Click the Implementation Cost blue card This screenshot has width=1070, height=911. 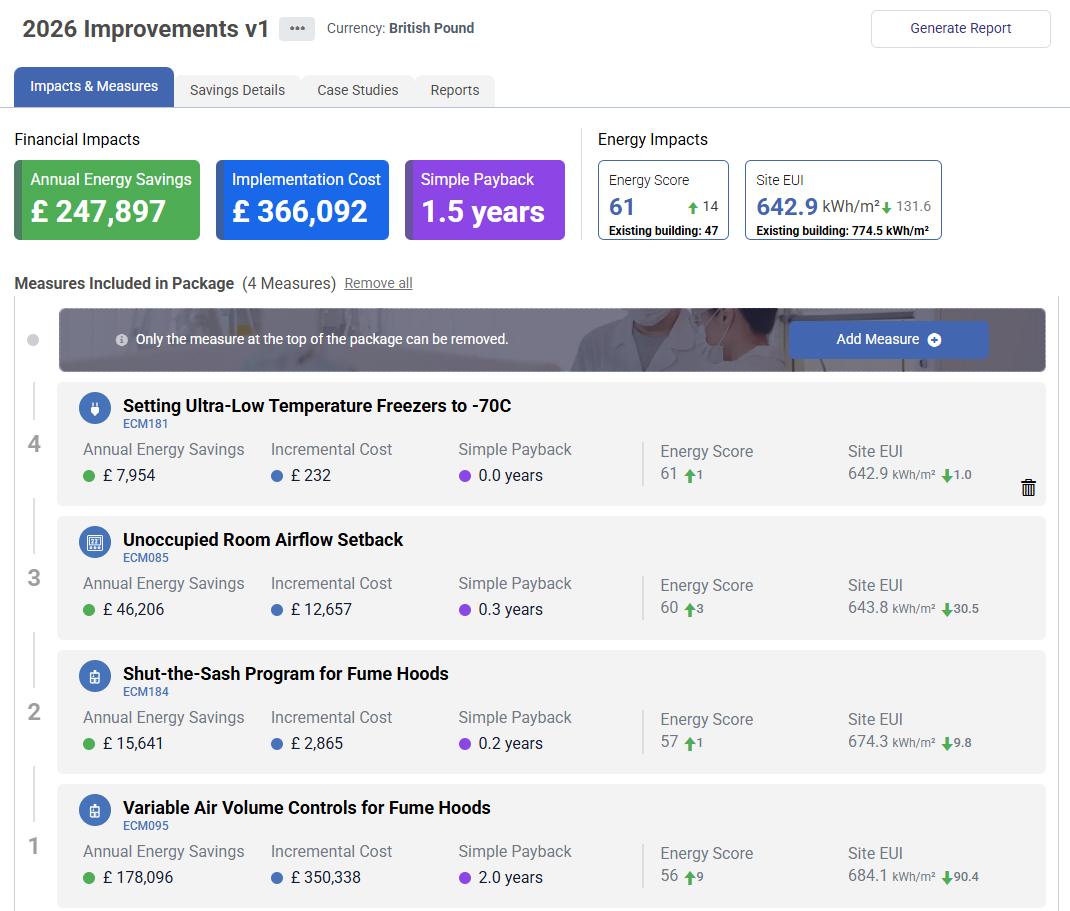click(x=302, y=200)
